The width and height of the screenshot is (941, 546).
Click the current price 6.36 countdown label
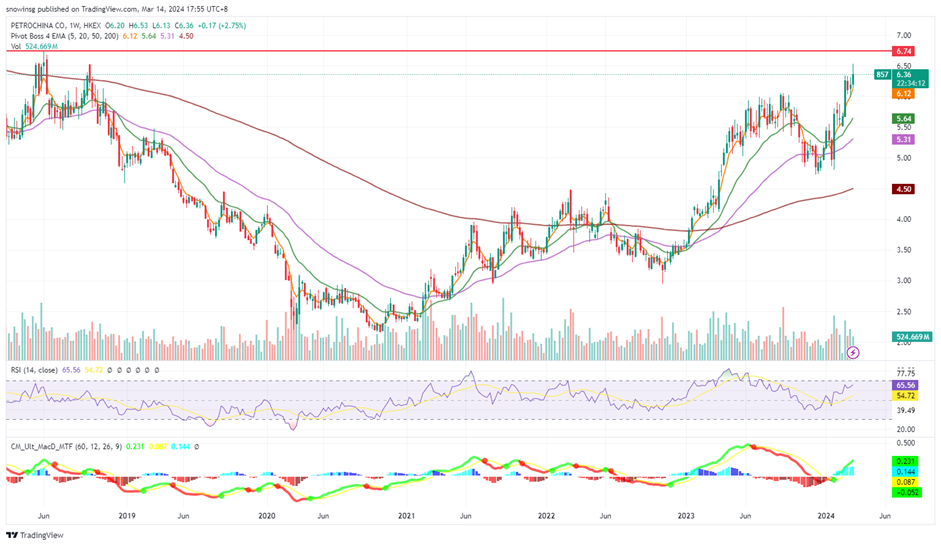coord(910,79)
